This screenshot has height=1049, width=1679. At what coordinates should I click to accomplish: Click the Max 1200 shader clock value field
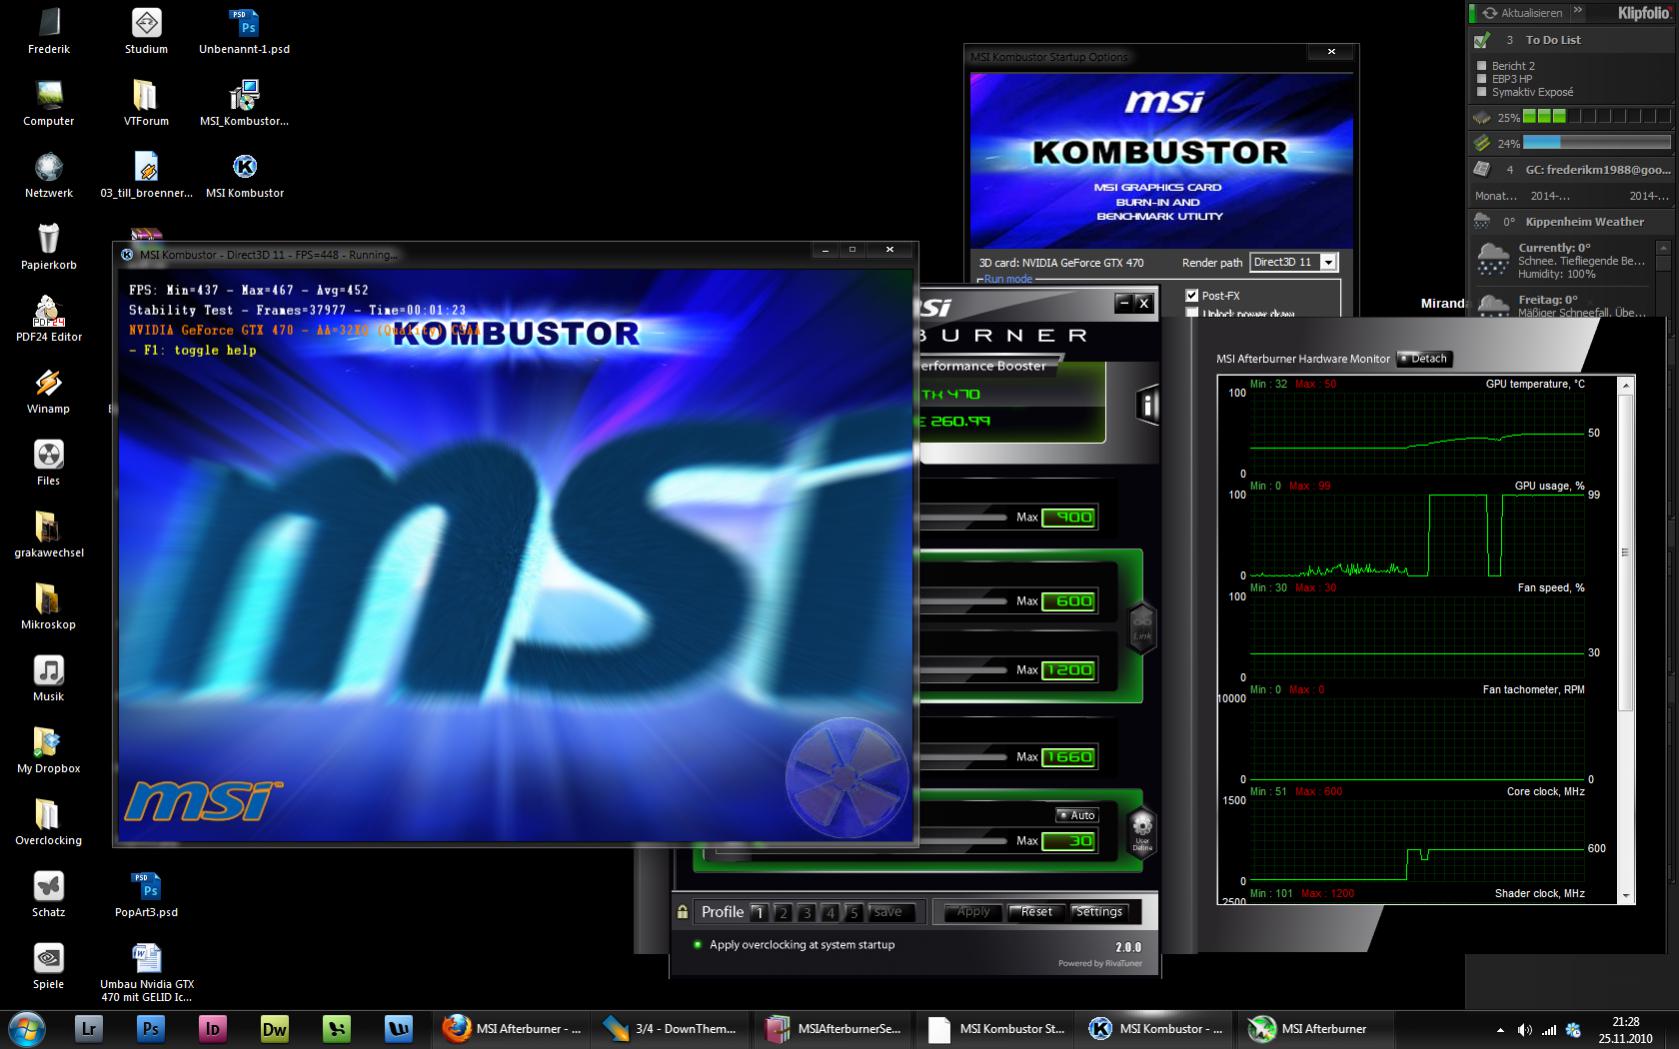[x=1069, y=670]
